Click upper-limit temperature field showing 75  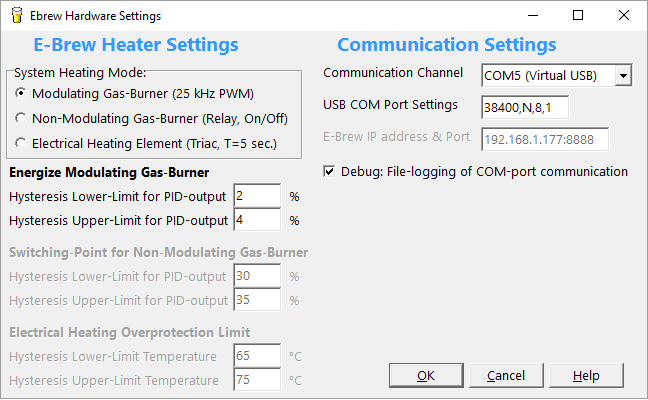click(257, 380)
